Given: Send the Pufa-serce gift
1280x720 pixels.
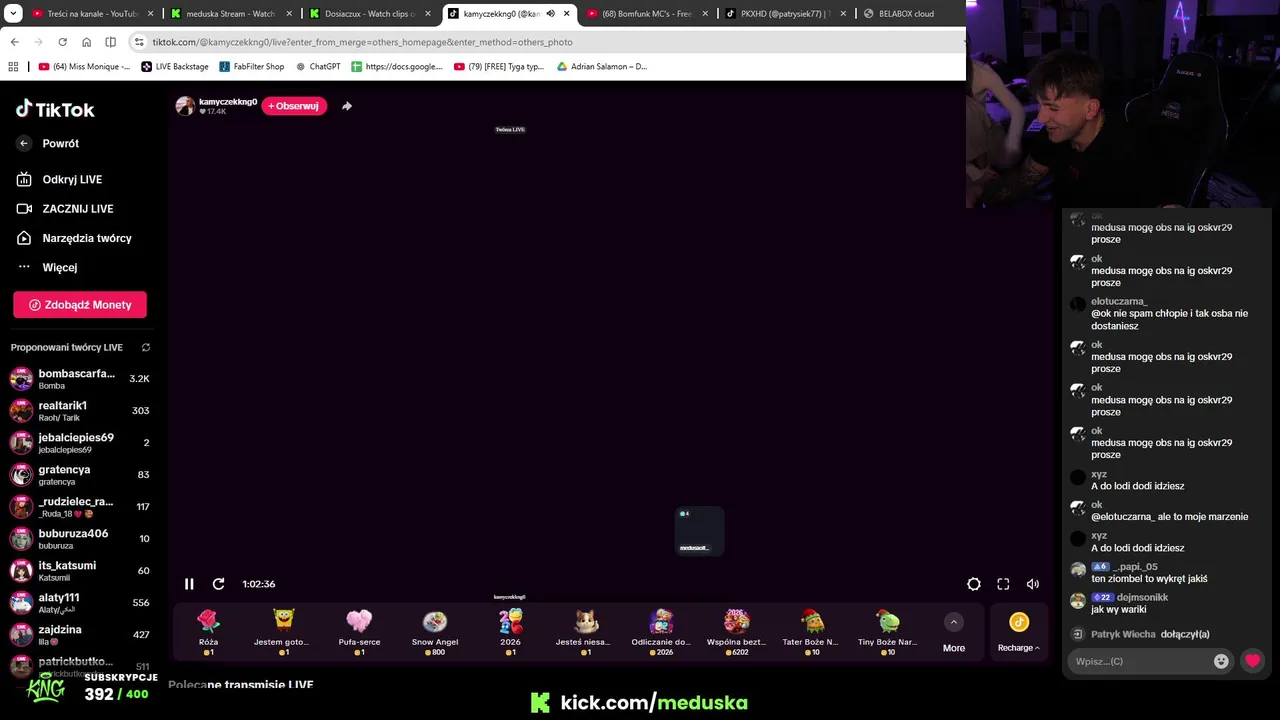Looking at the screenshot, I should coord(359,632).
